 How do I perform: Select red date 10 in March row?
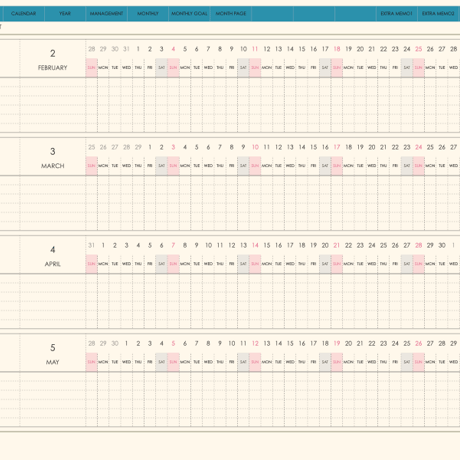(x=255, y=147)
